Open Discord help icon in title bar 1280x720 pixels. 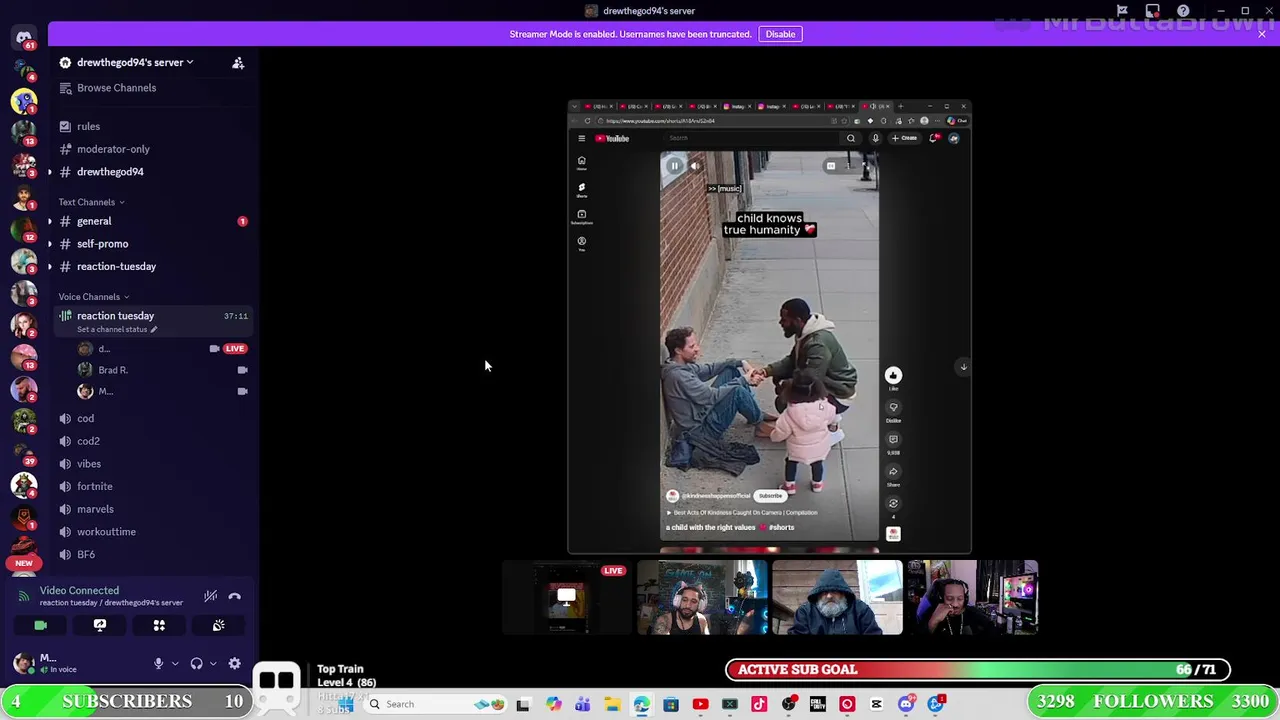(1183, 11)
